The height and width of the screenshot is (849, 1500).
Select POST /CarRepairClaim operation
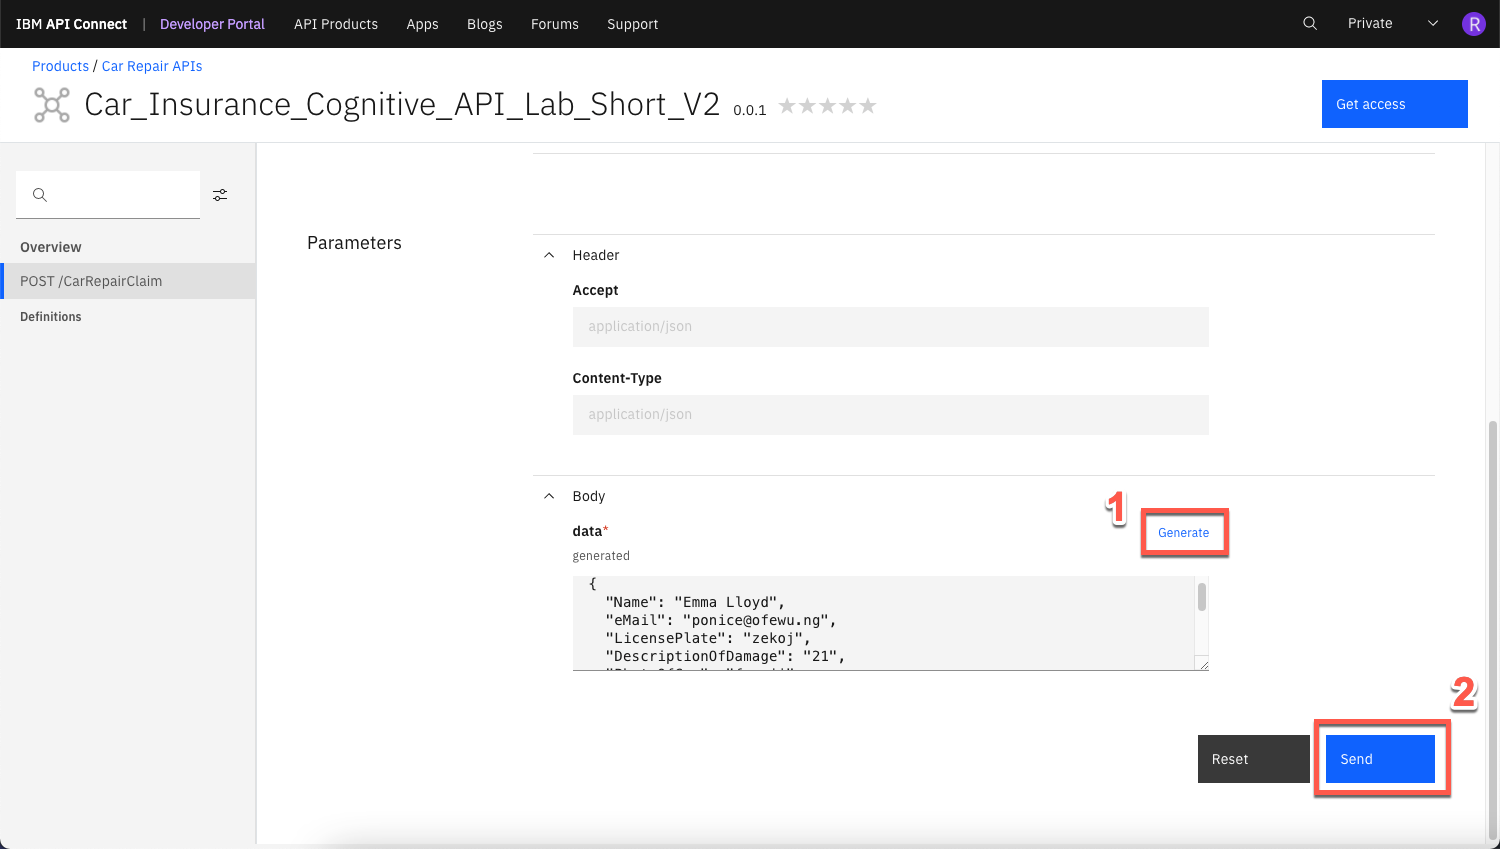click(x=128, y=281)
